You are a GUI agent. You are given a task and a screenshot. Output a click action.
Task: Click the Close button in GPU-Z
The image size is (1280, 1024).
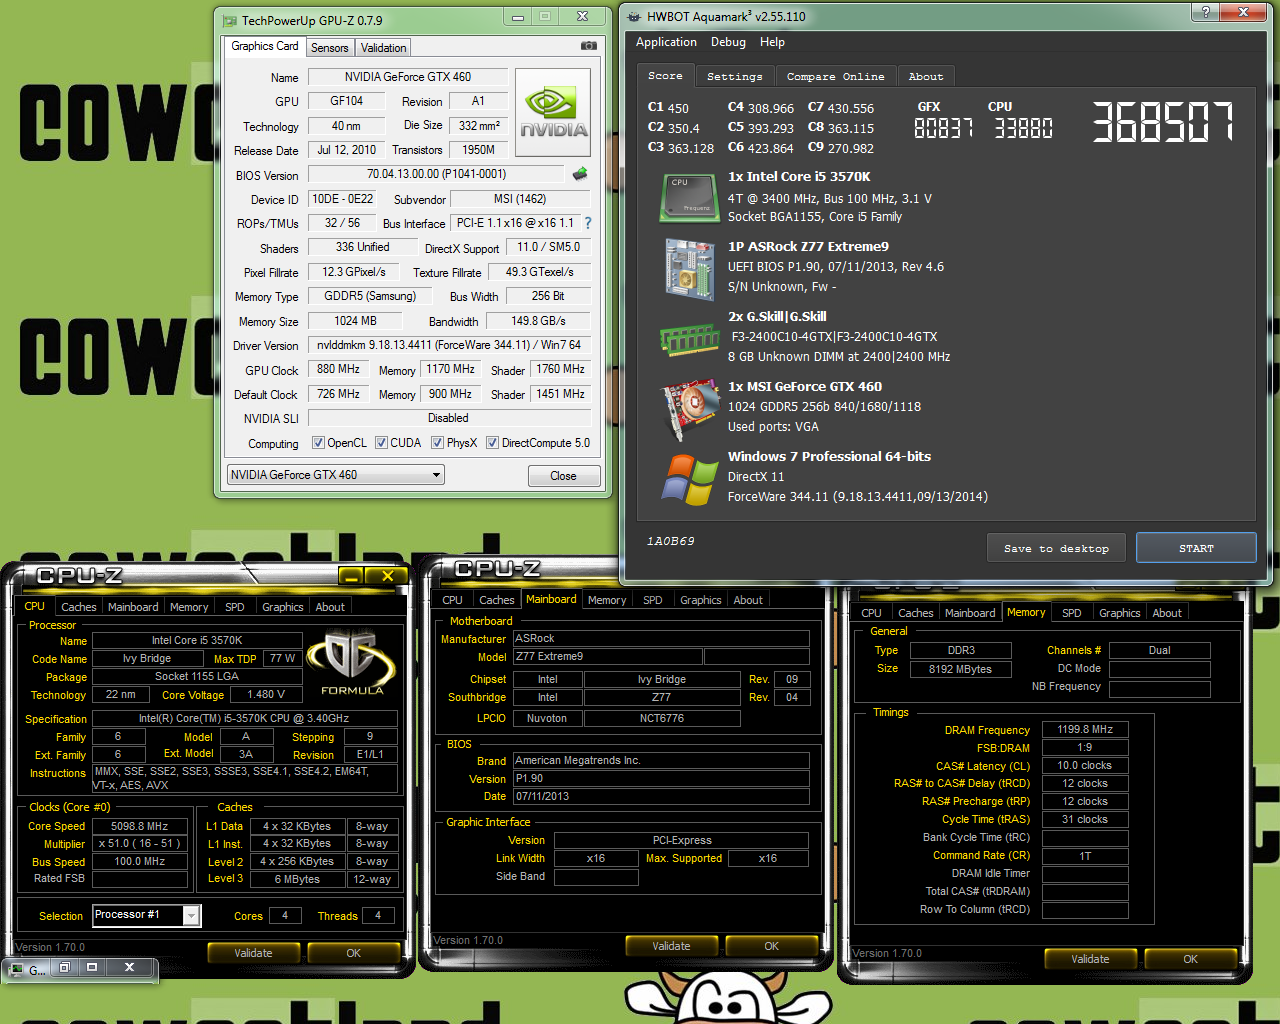pyautogui.click(x=563, y=476)
